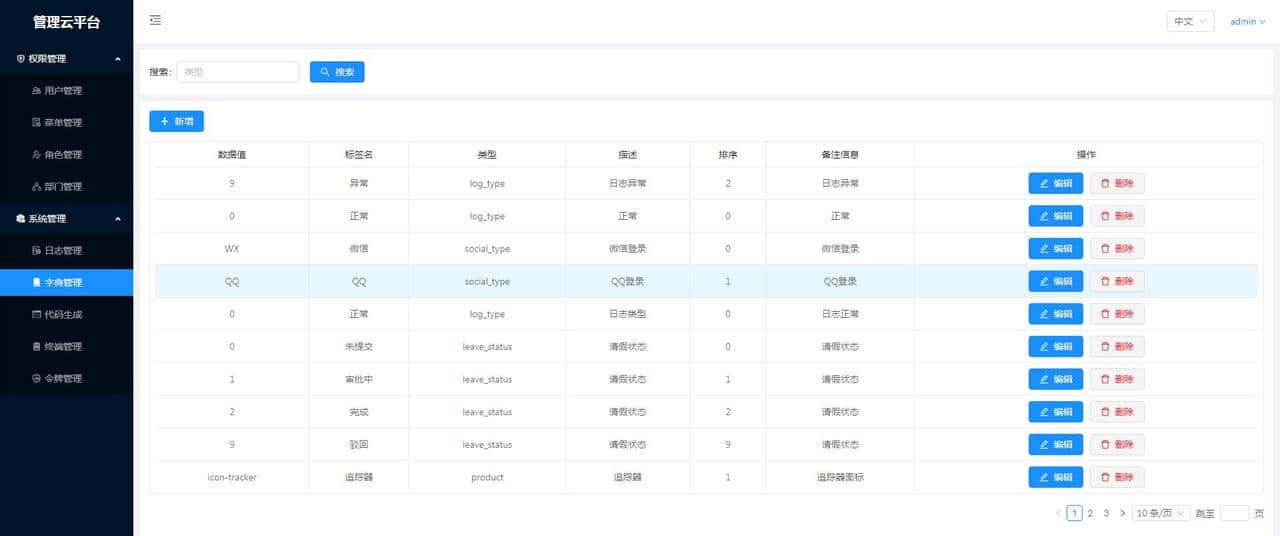Viewport: 1280px width, 536px height.
Task: Delete the 追踪器 product row
Action: coord(1117,478)
